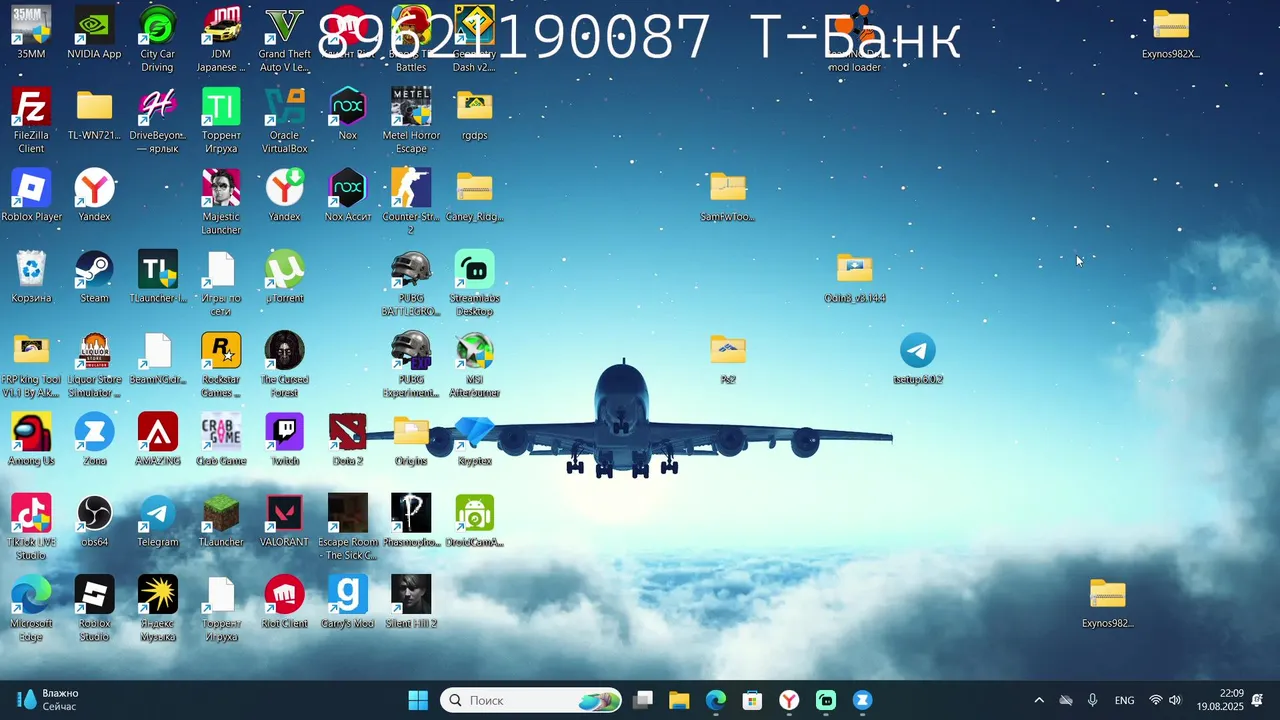Select the FRP King Tool folder

point(31,365)
